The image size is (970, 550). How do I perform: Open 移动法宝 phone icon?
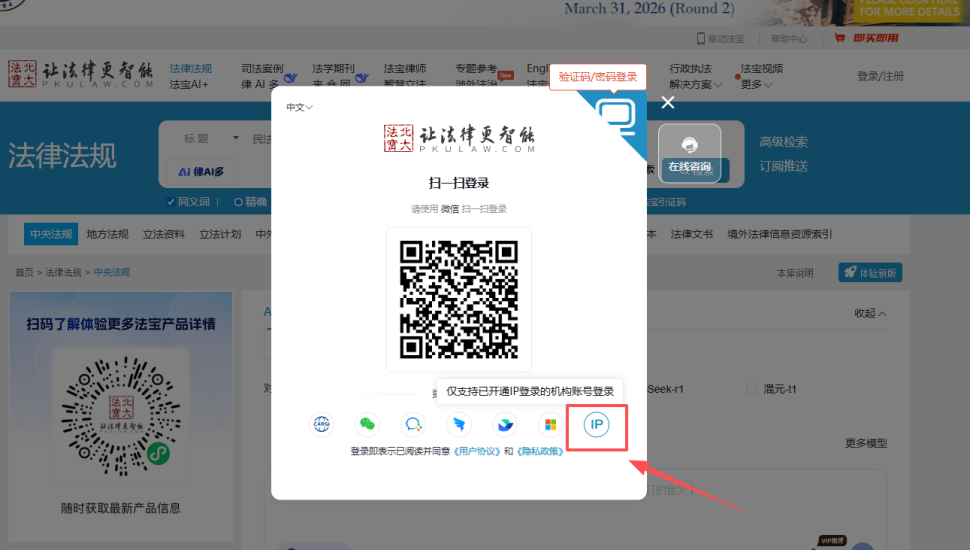tap(701, 38)
